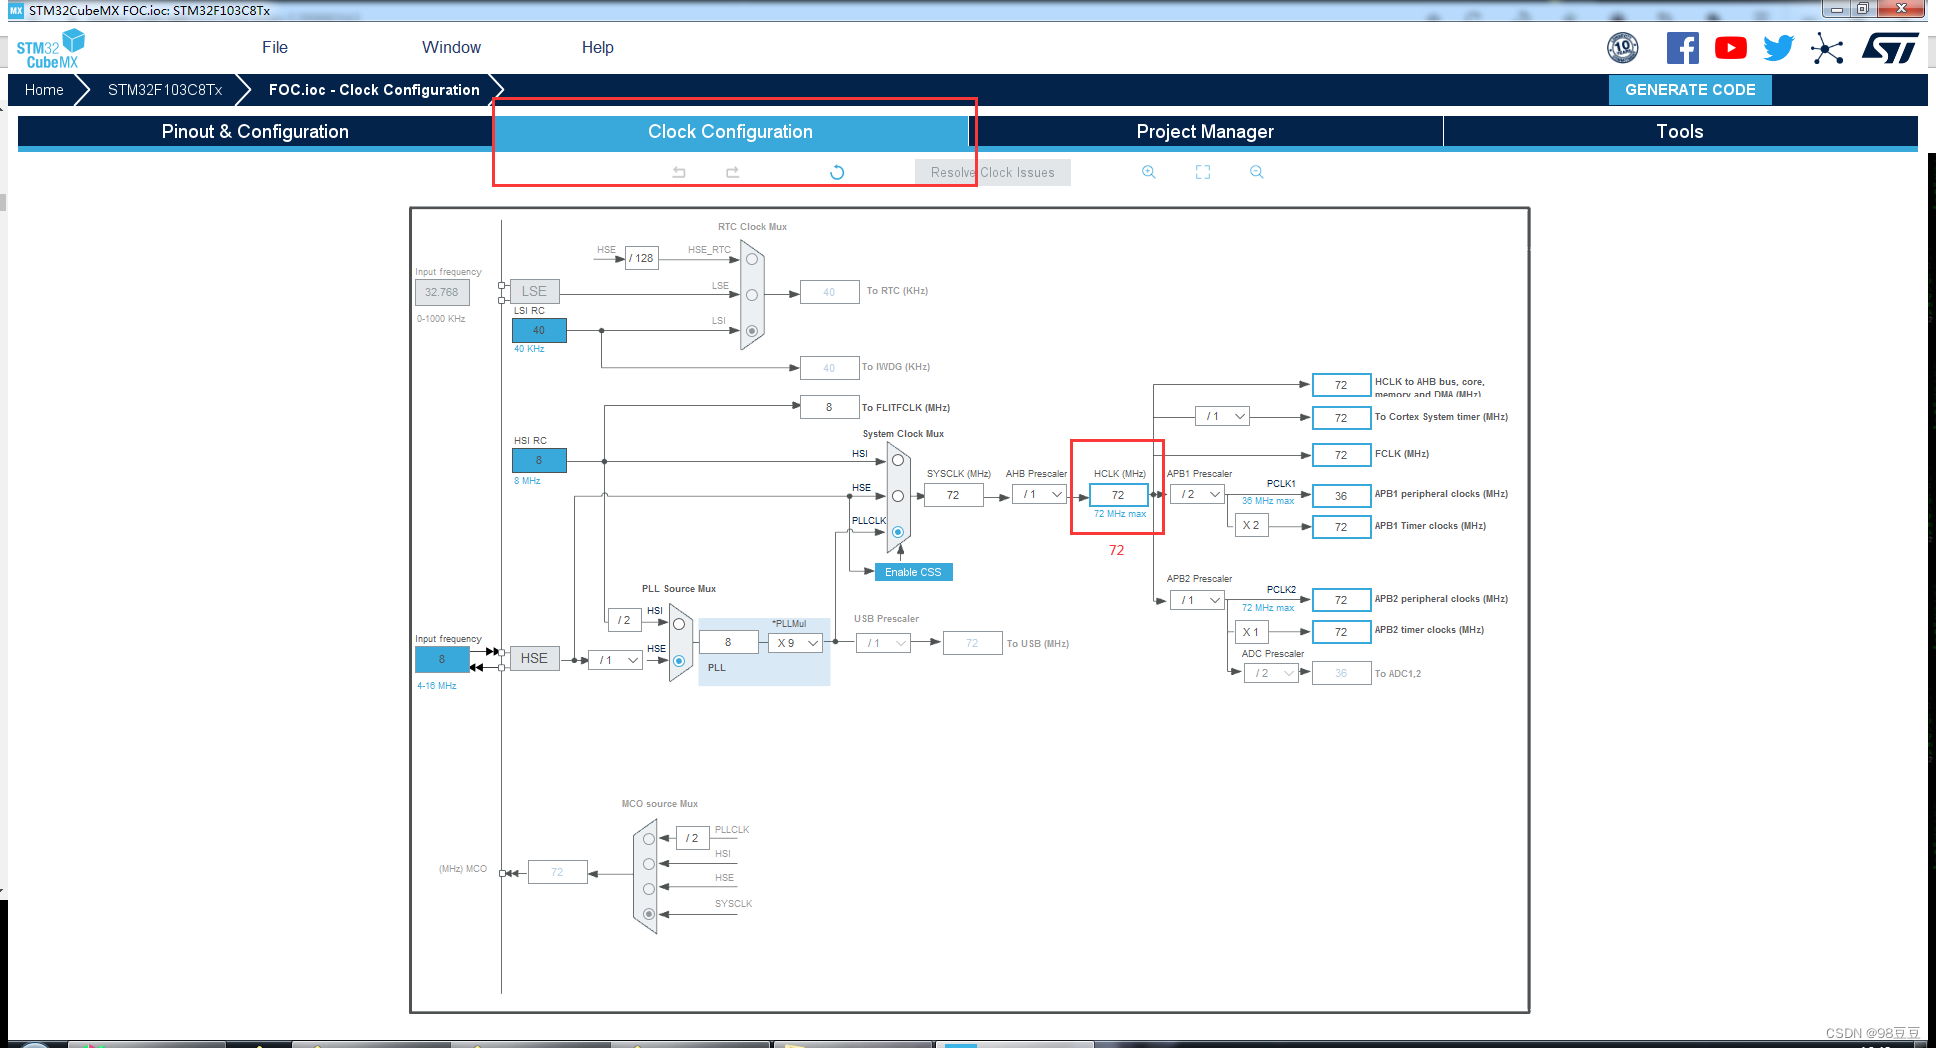Open ST Twitter page icon
This screenshot has width=1936, height=1048.
(1778, 48)
